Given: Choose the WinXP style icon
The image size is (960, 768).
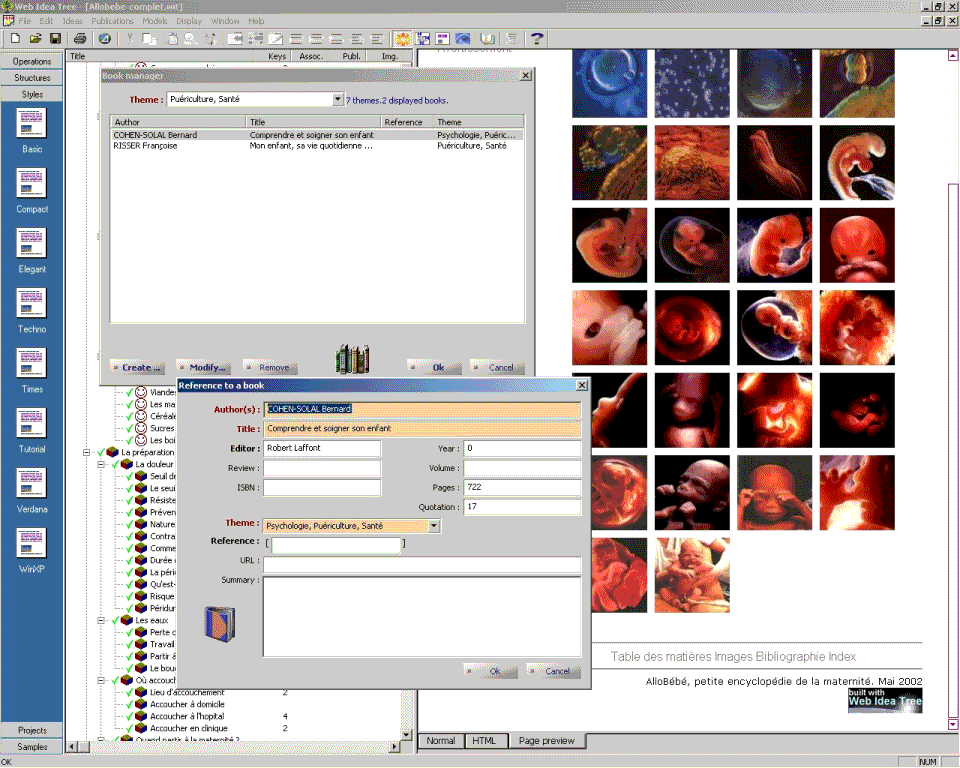Looking at the screenshot, I should pos(32,544).
